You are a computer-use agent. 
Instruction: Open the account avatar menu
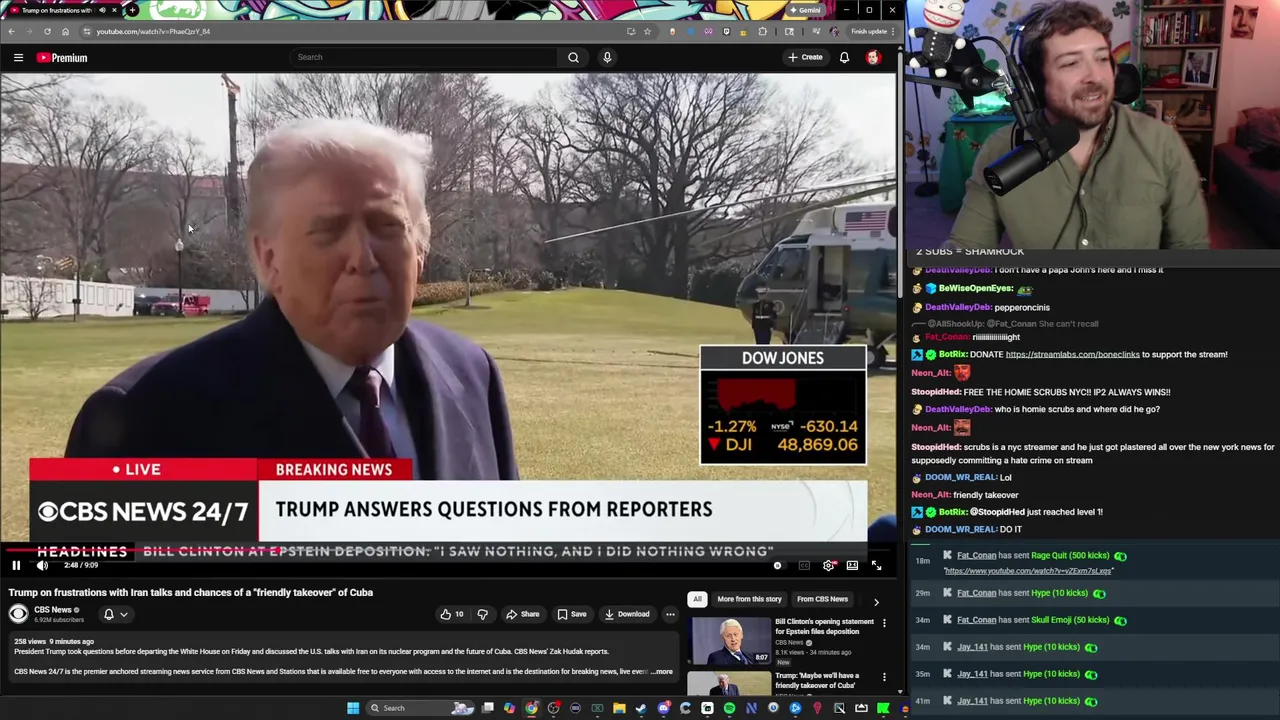873,57
